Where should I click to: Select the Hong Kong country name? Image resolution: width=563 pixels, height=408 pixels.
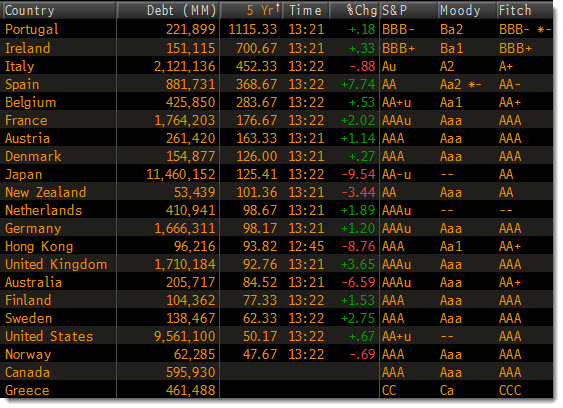pos(39,246)
